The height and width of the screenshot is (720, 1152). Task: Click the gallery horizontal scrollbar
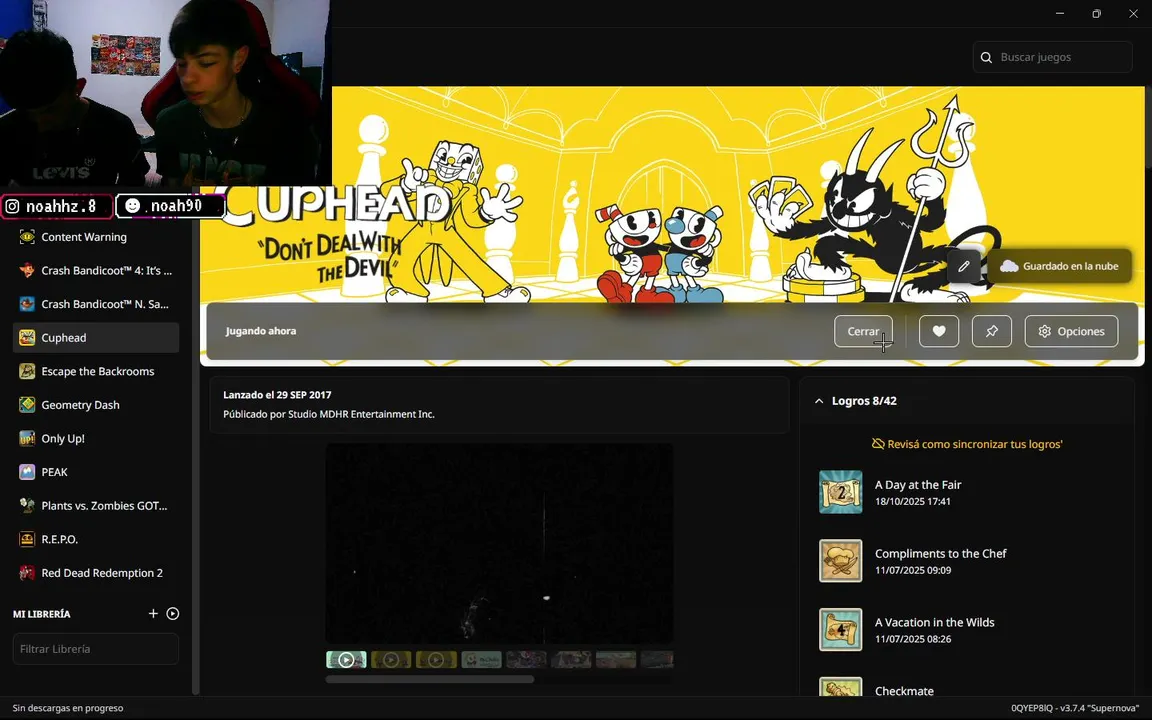[430, 680]
